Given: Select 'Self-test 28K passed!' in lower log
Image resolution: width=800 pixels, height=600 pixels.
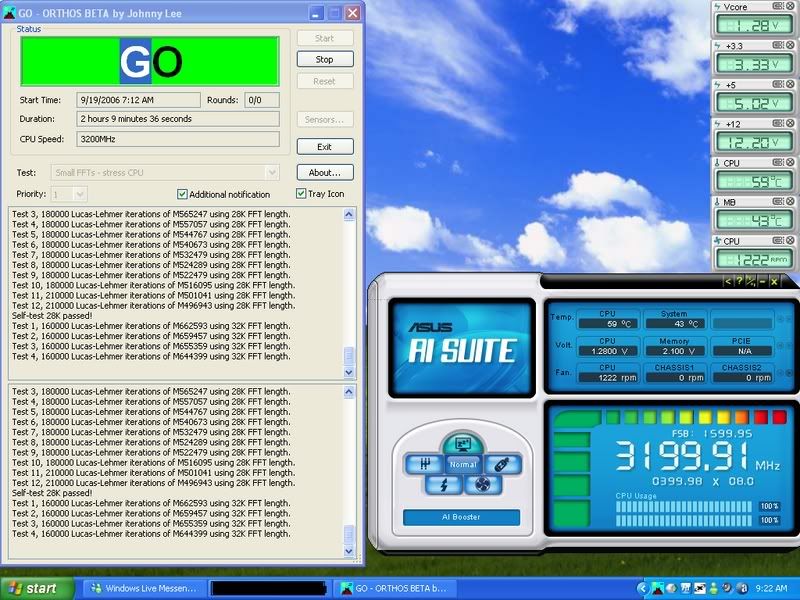Looking at the screenshot, I should click(52, 493).
